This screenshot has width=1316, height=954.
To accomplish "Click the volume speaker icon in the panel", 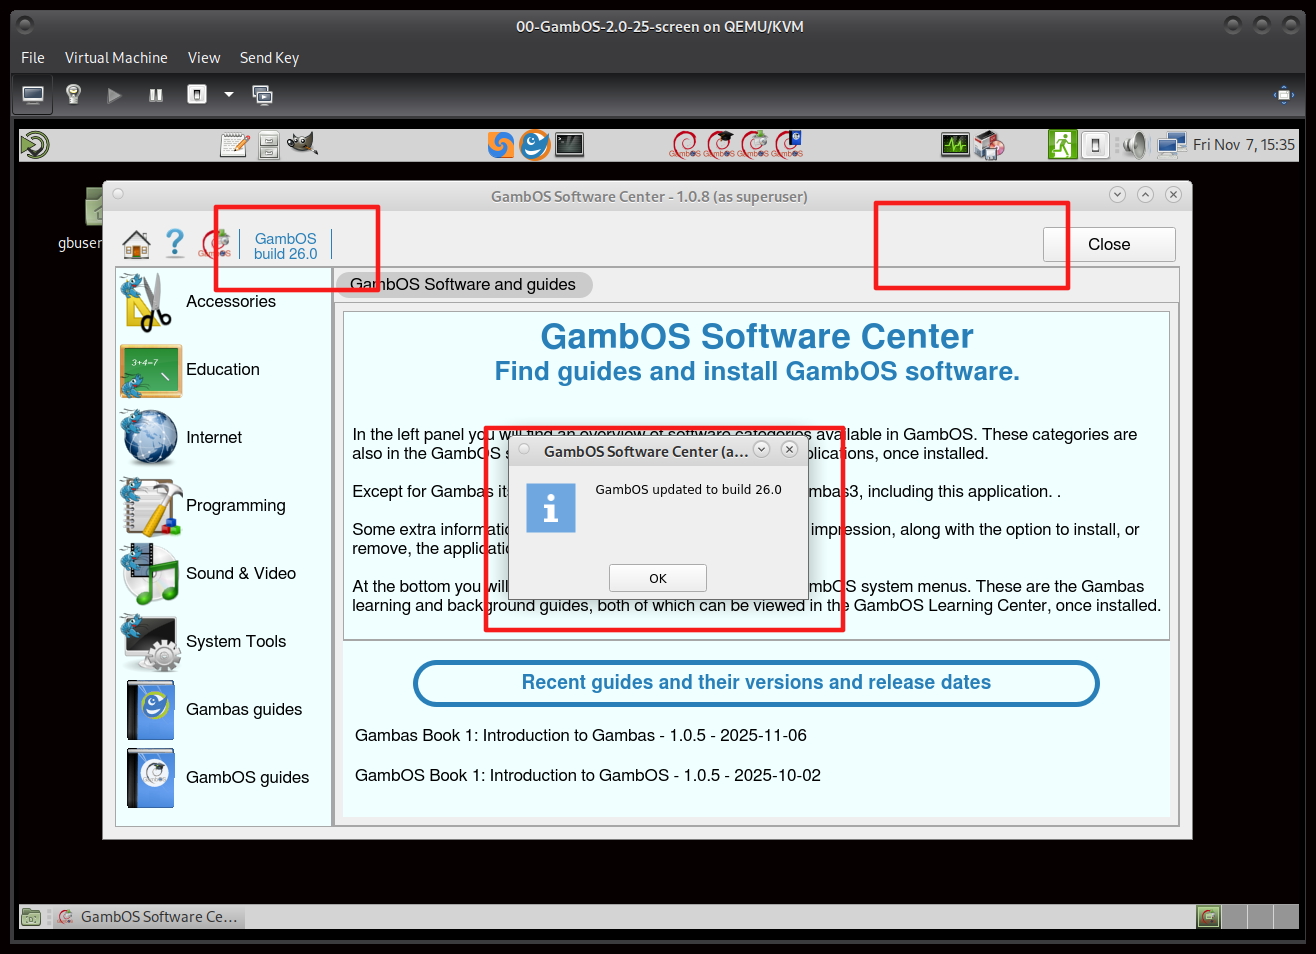I will 1133,146.
